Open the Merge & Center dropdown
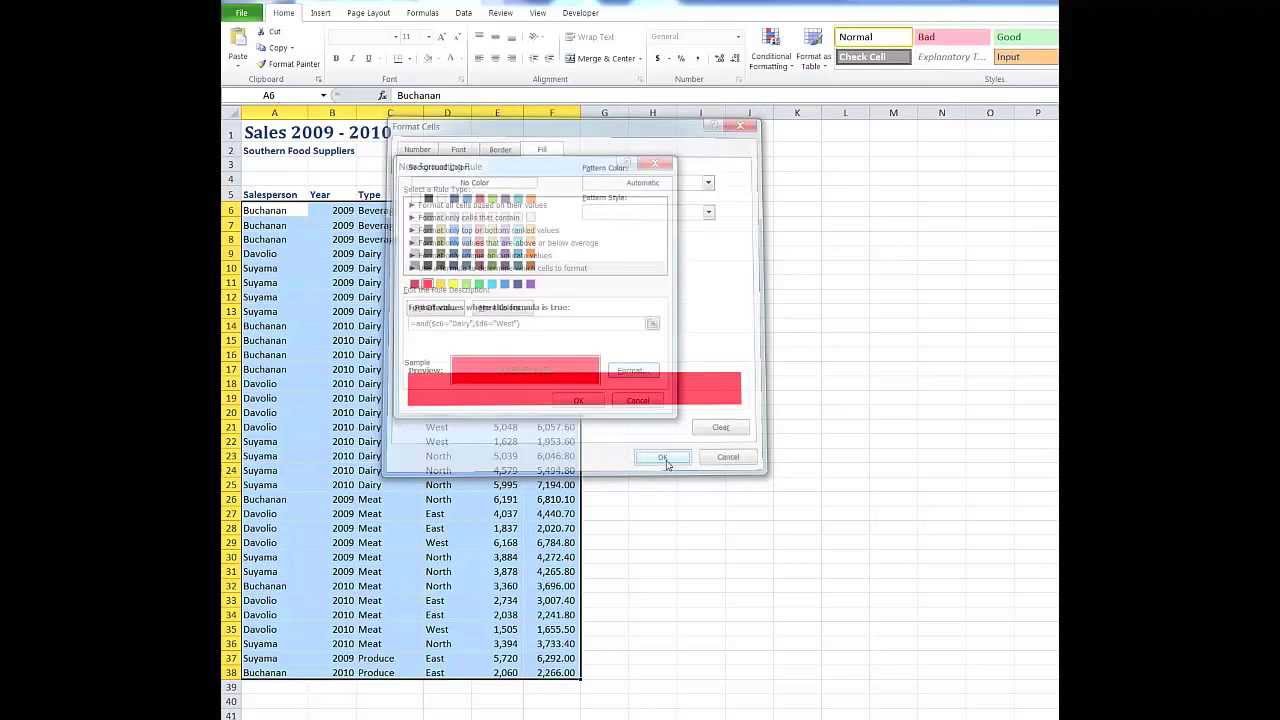Screen dimensions: 1280x720 point(640,59)
